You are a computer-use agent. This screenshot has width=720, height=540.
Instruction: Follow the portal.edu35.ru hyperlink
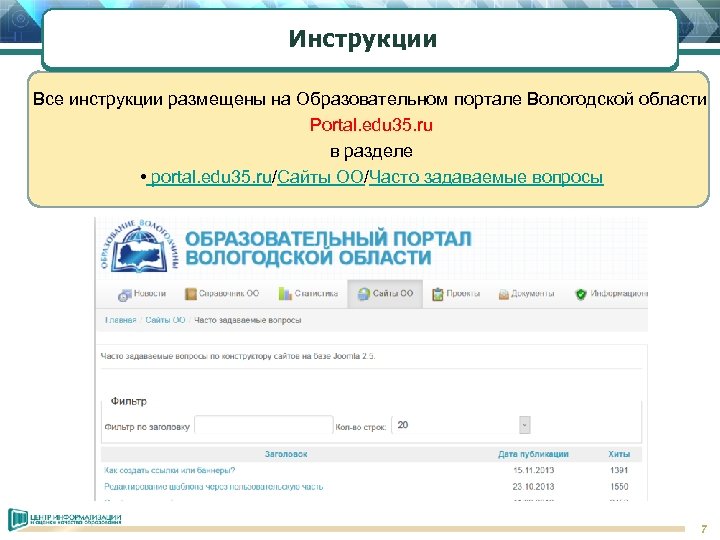pyautogui.click(x=211, y=177)
